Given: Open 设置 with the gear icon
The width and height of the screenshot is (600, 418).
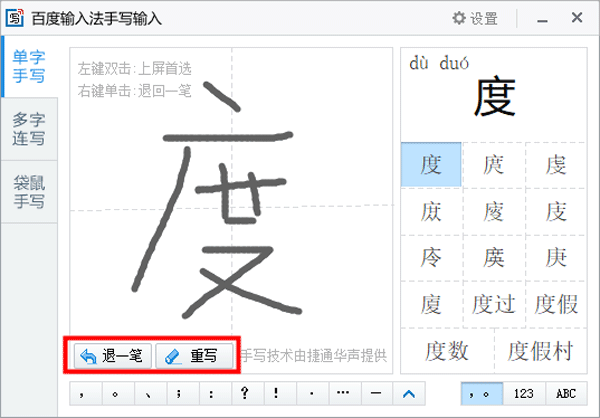Looking at the screenshot, I should click(475, 18).
